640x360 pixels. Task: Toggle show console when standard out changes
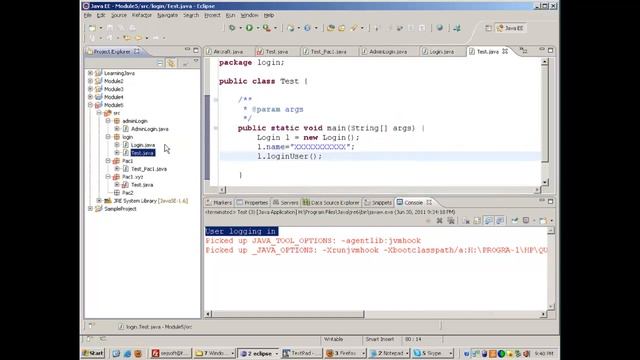click(489, 220)
